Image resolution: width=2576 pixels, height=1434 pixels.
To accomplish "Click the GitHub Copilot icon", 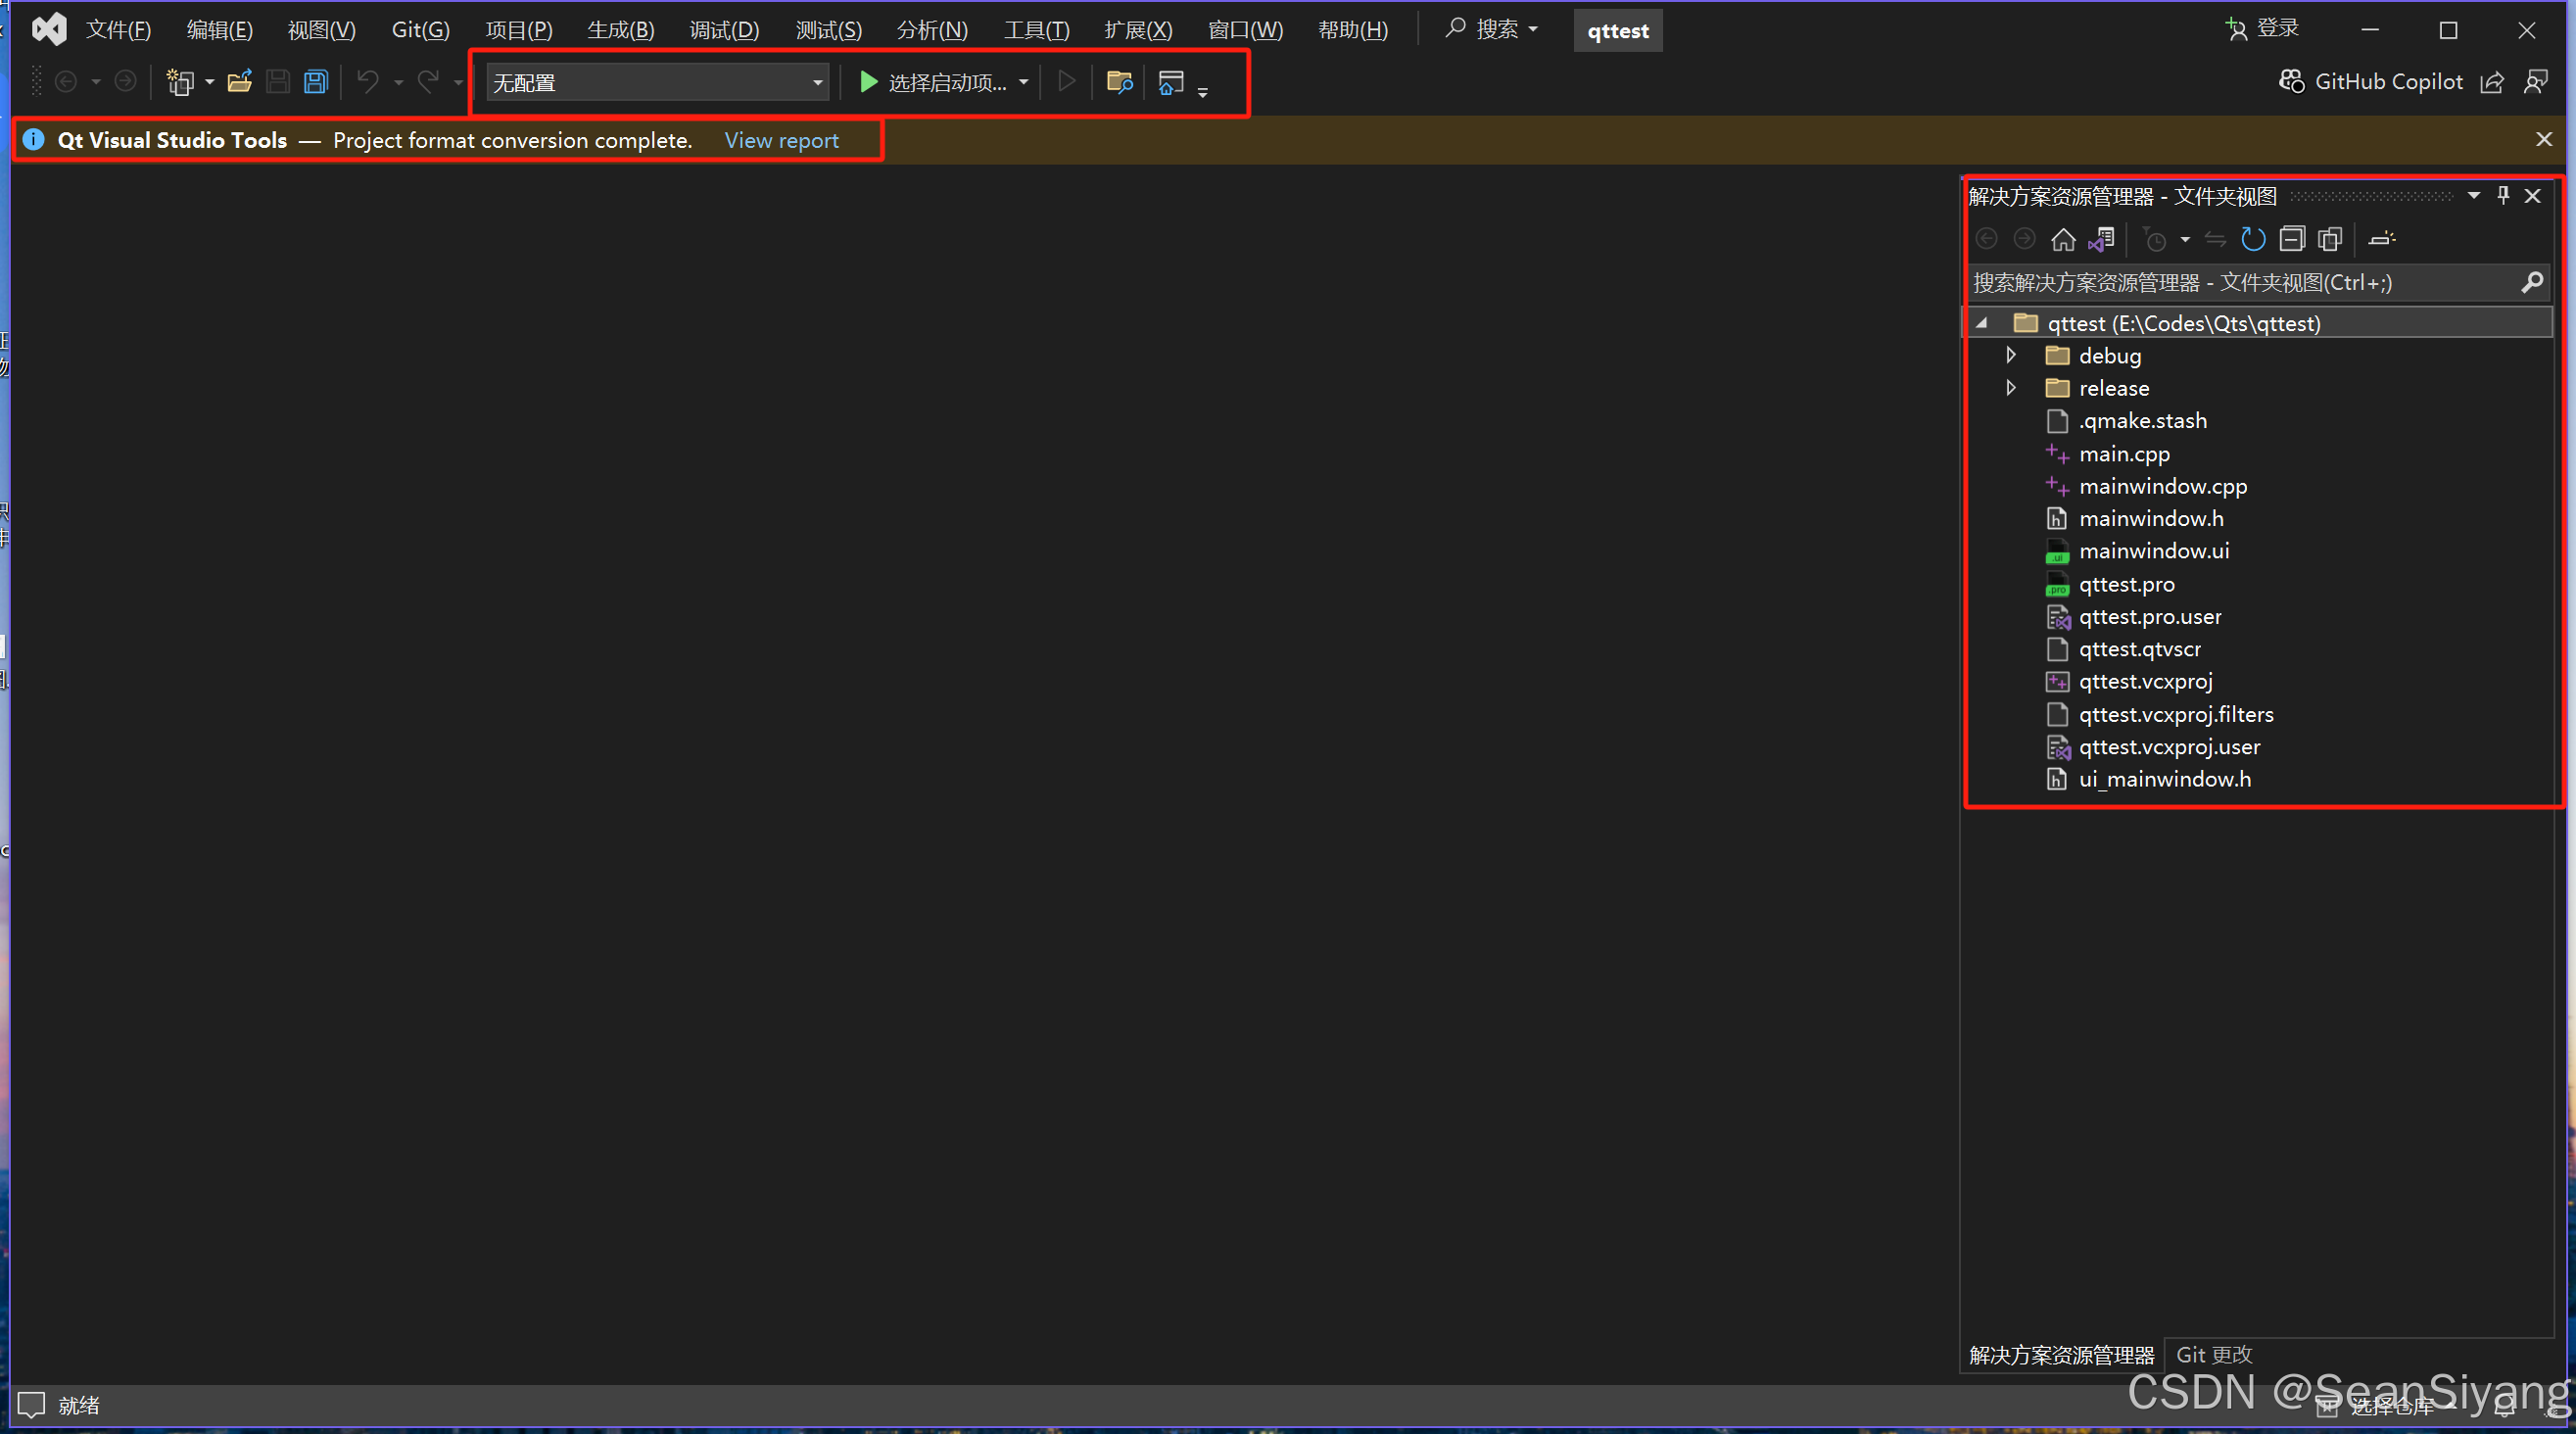I will 2291,81.
